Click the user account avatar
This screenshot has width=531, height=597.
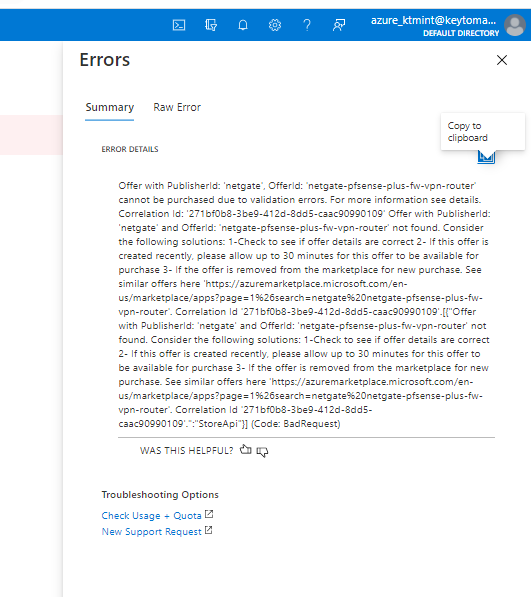click(x=515, y=25)
